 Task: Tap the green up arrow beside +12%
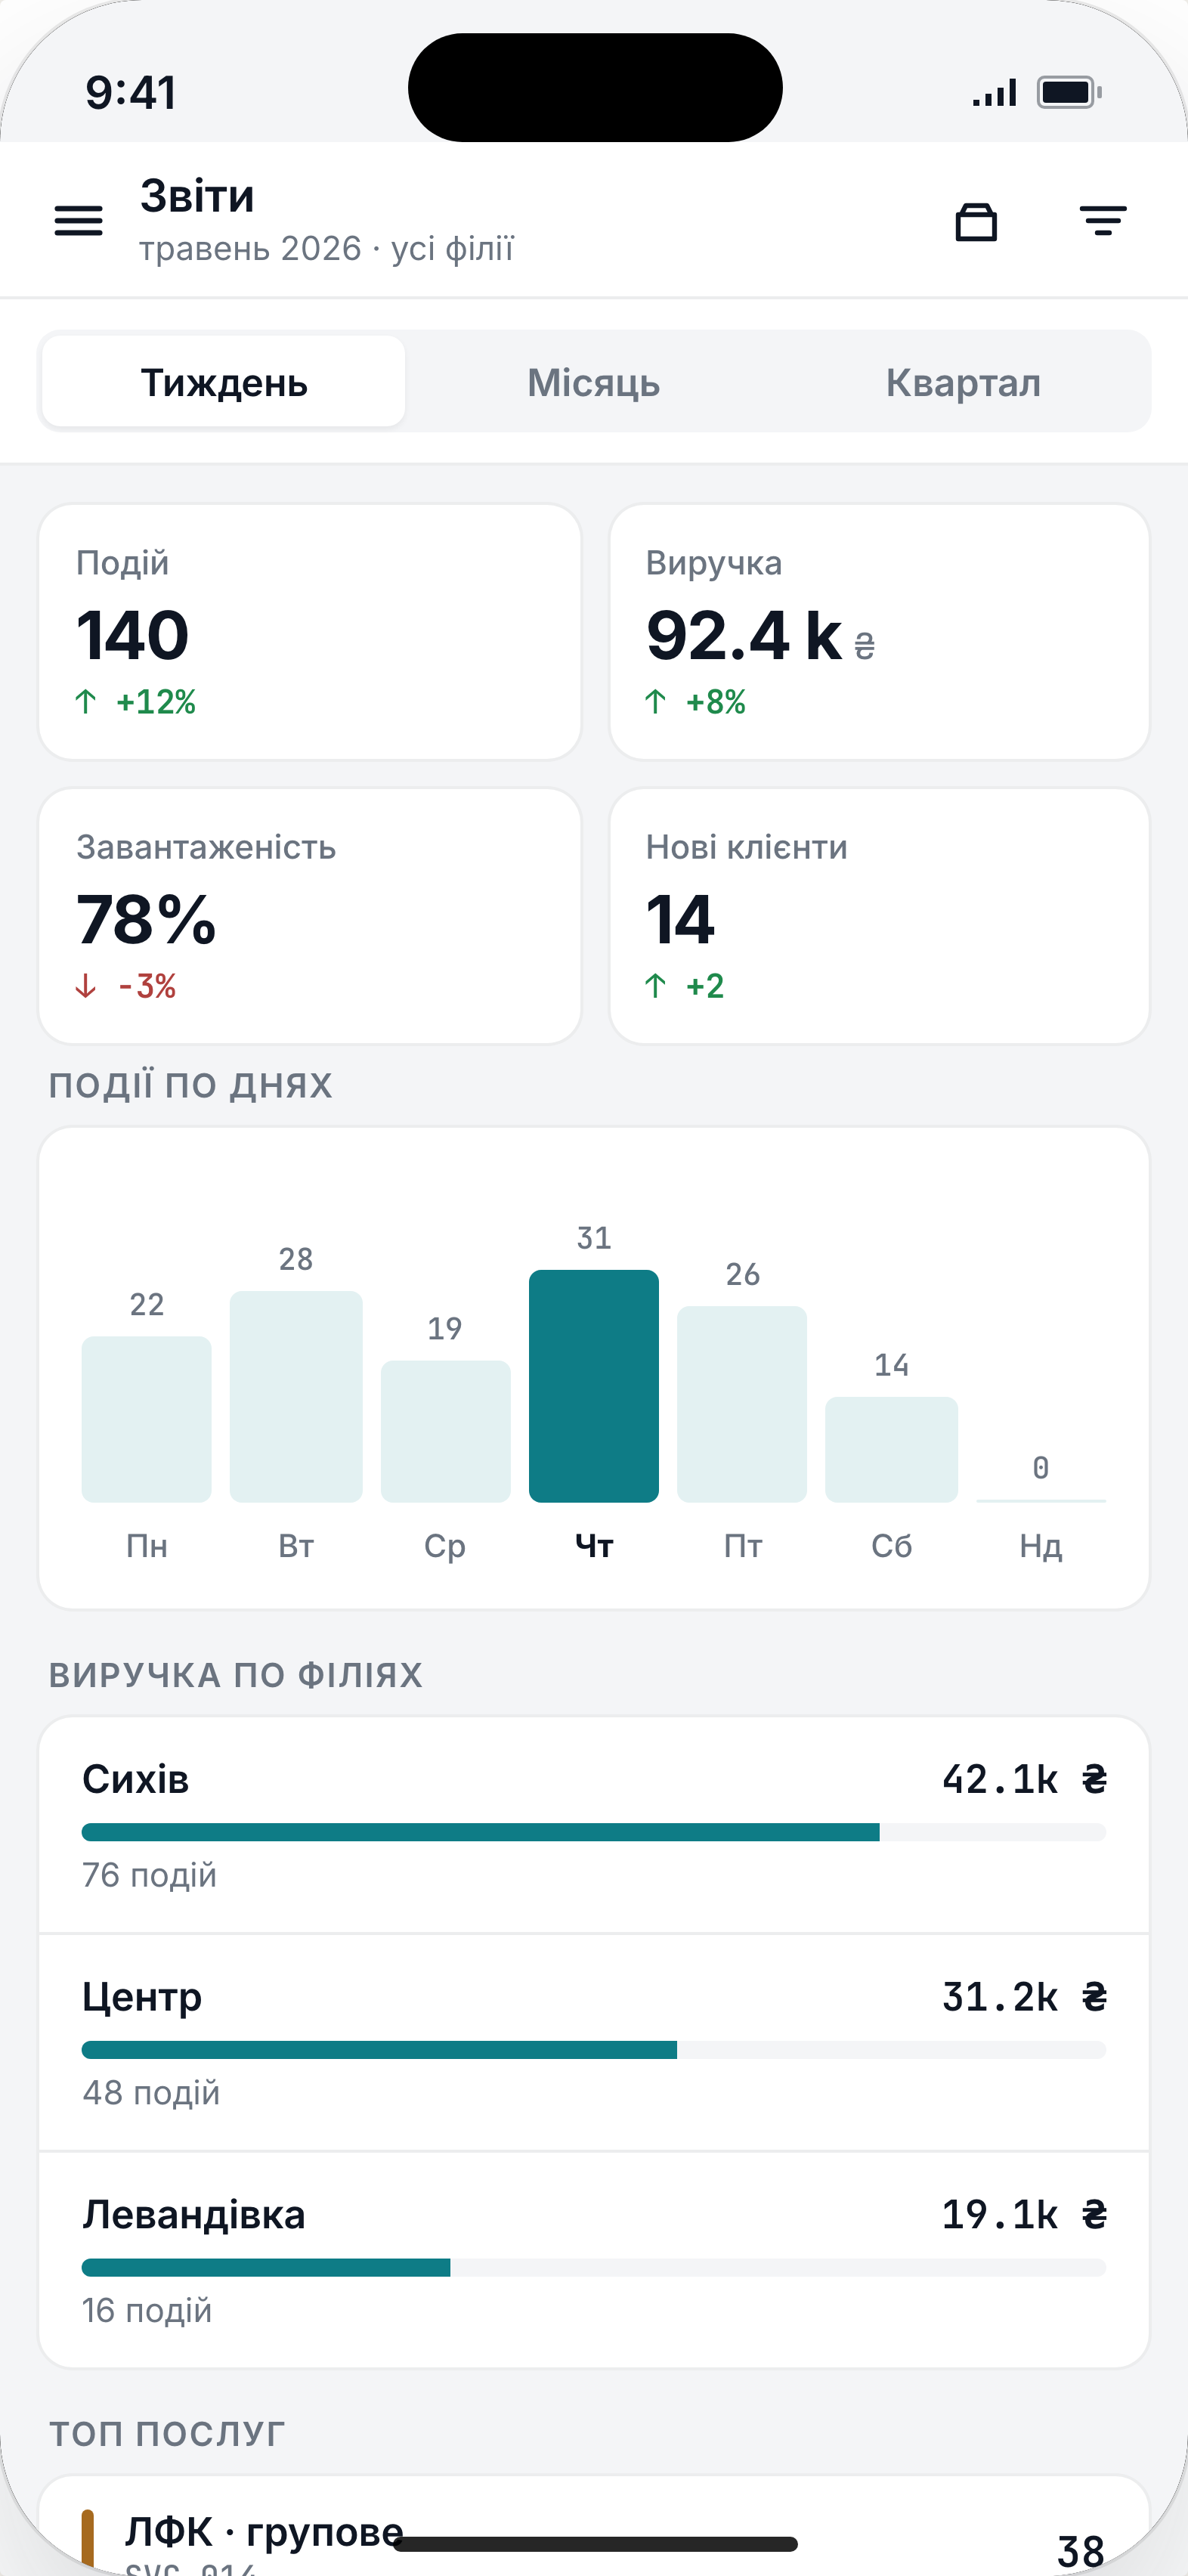click(86, 702)
